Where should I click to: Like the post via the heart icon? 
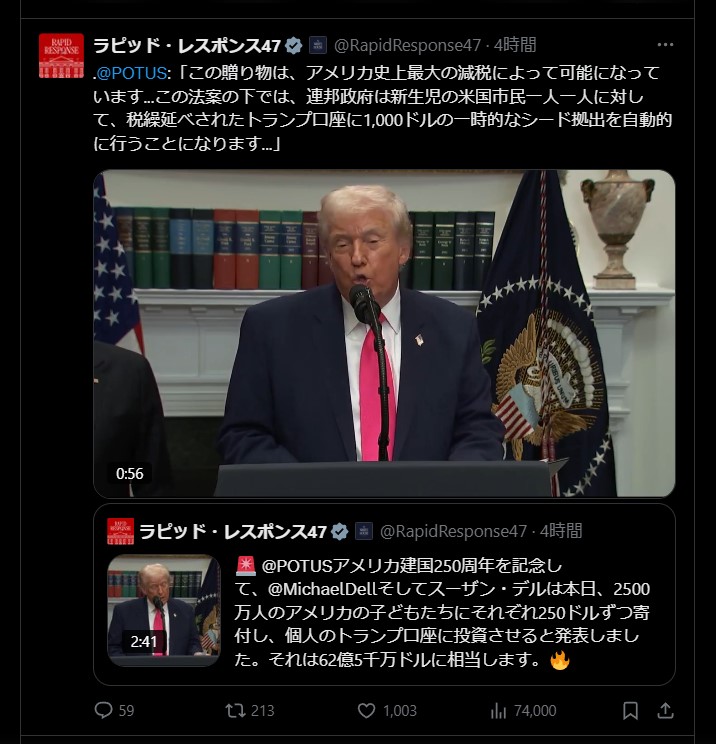[366, 710]
